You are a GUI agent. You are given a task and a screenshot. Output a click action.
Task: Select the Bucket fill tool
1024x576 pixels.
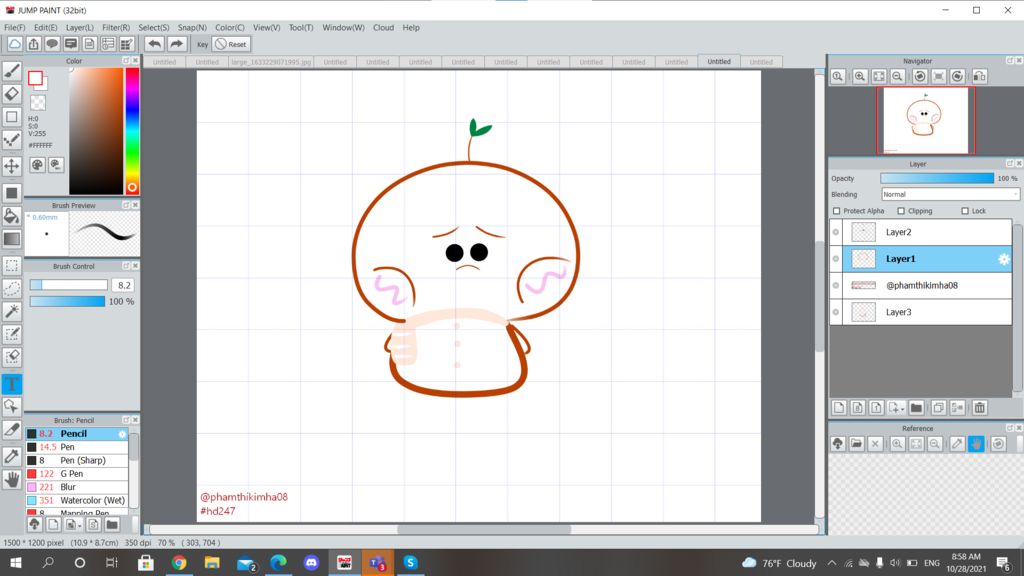tap(12, 216)
